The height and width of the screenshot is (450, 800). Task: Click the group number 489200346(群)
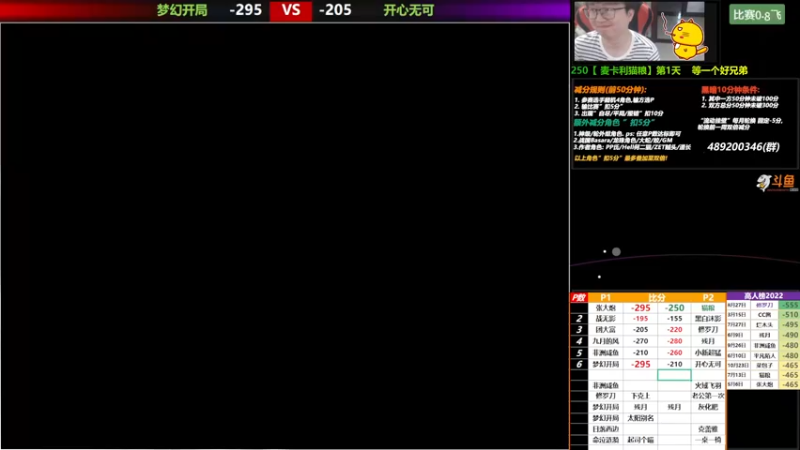[743, 147]
